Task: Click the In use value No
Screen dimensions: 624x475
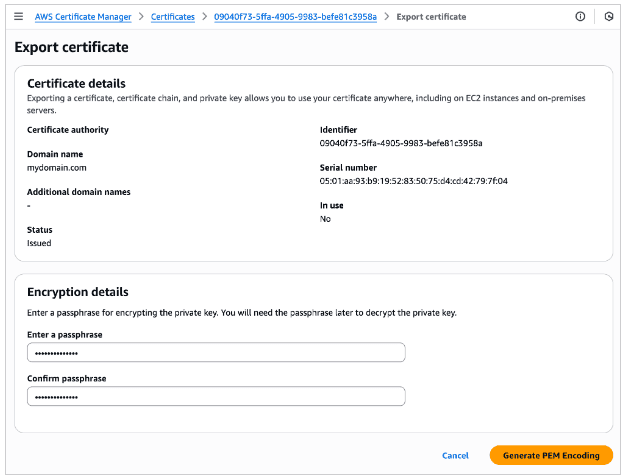Action: click(325, 219)
